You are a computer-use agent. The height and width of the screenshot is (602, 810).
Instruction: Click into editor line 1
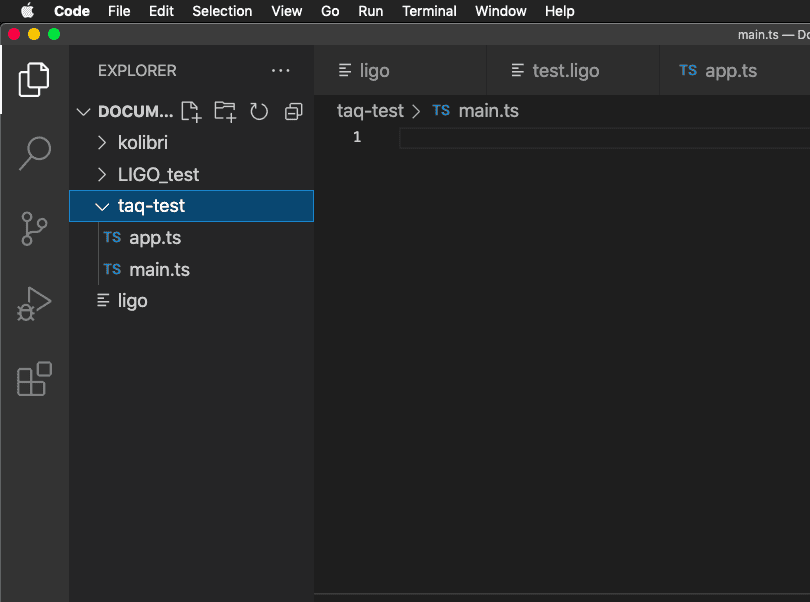coord(600,137)
